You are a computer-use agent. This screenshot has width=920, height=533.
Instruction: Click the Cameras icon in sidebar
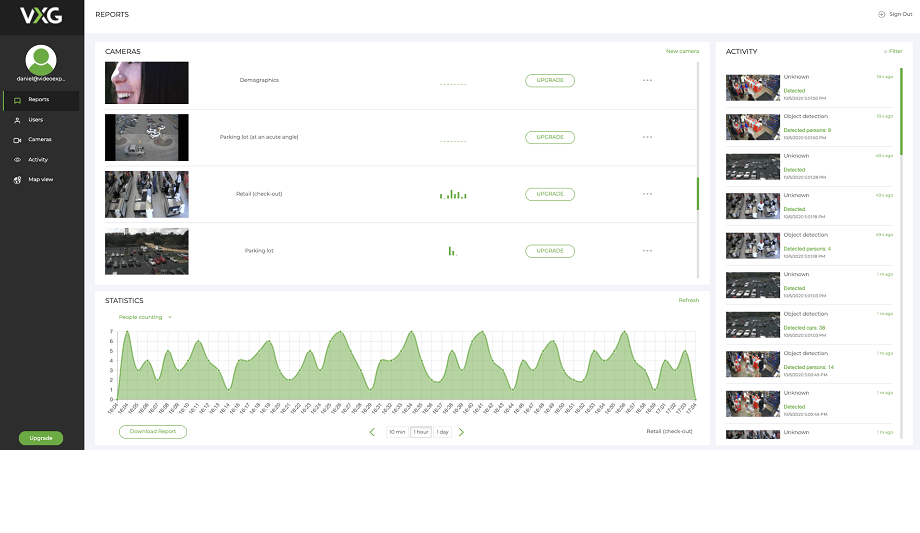(17, 140)
